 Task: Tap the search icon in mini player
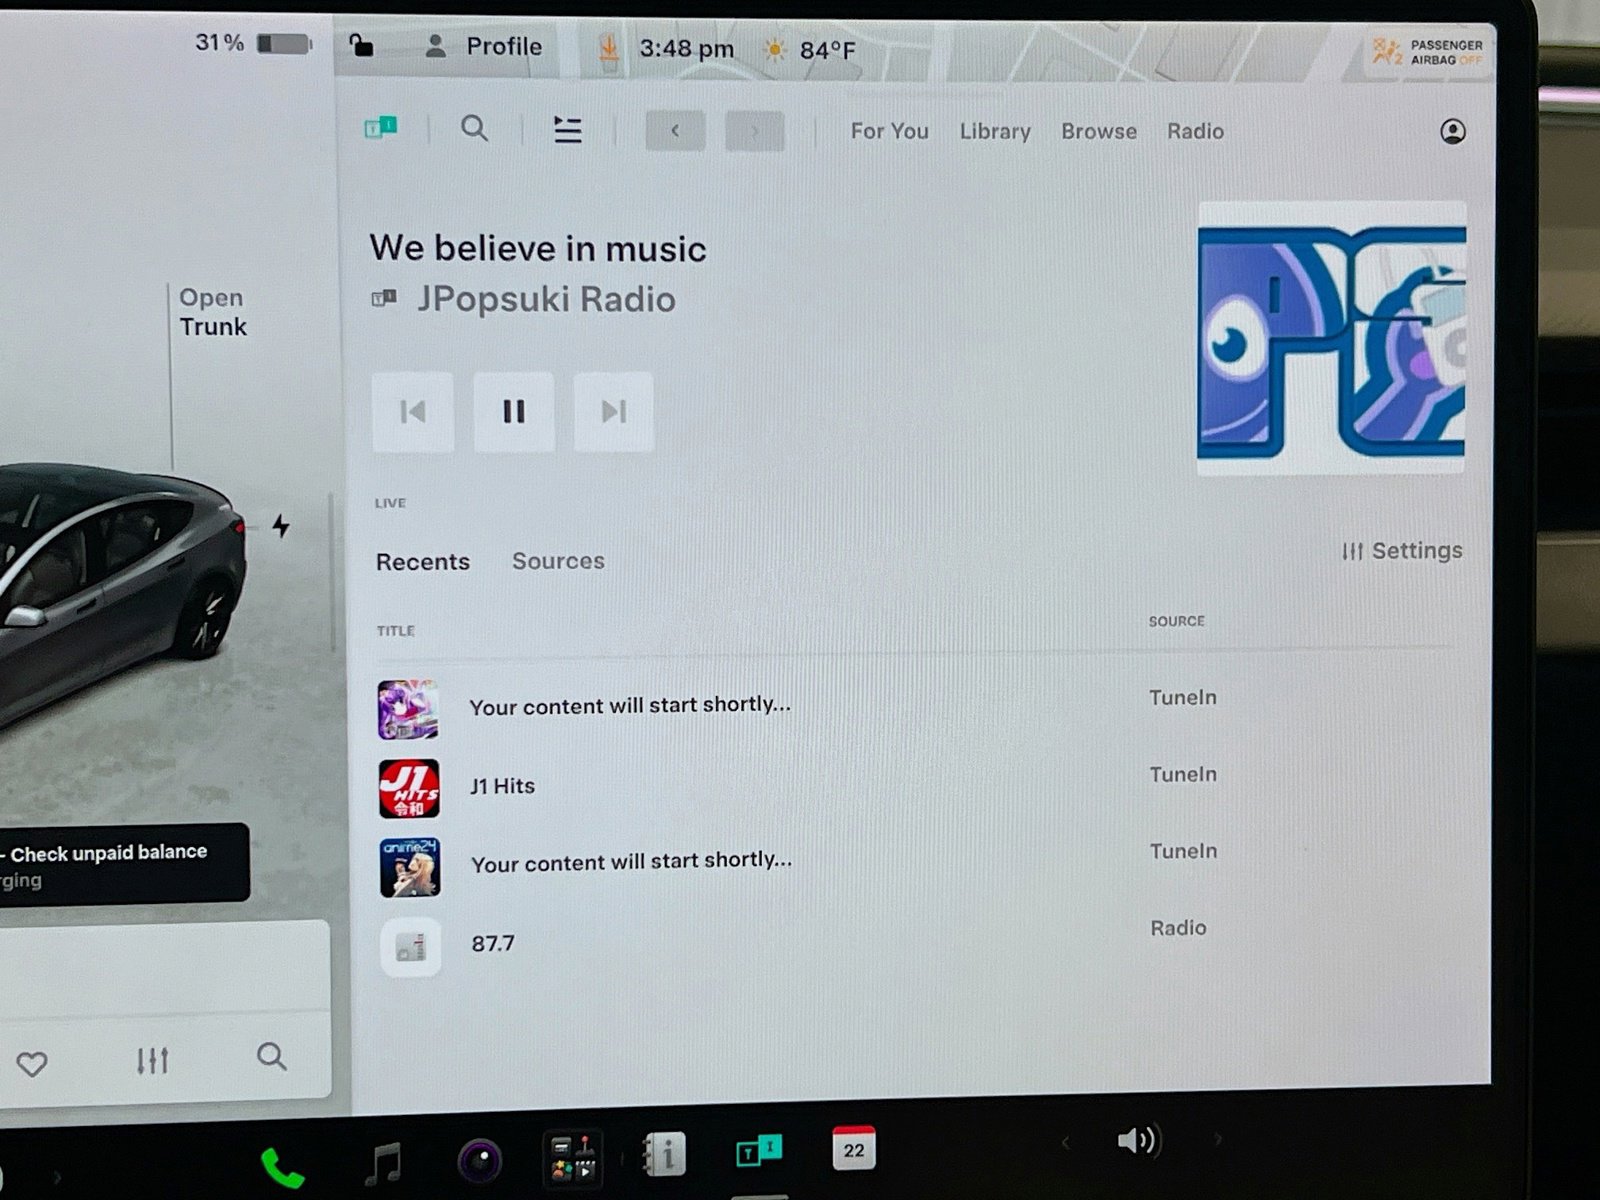pyautogui.click(x=271, y=1057)
